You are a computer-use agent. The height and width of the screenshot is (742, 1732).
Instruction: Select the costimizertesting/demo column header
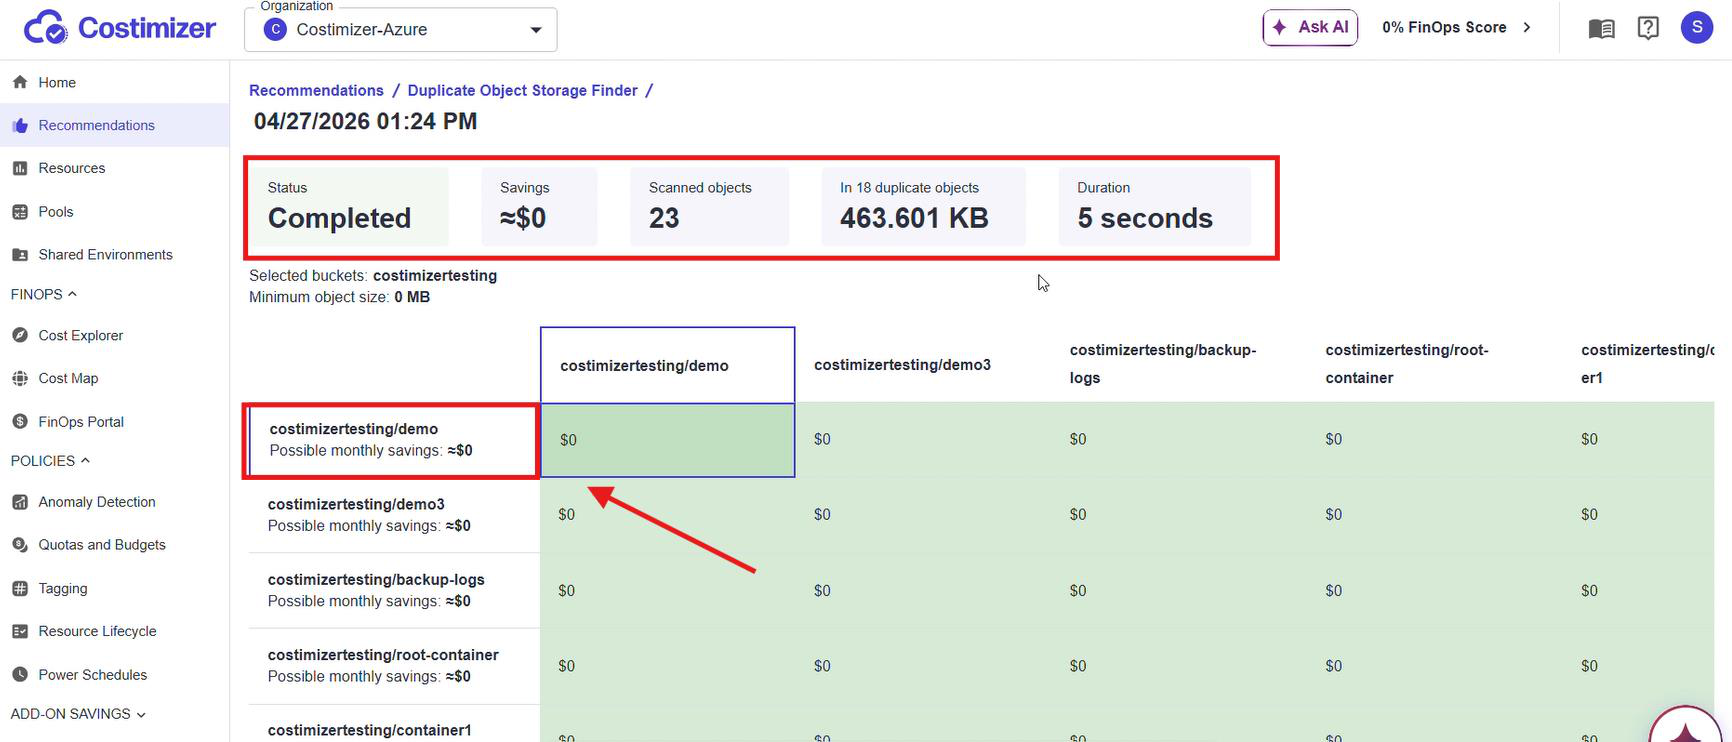click(x=668, y=365)
